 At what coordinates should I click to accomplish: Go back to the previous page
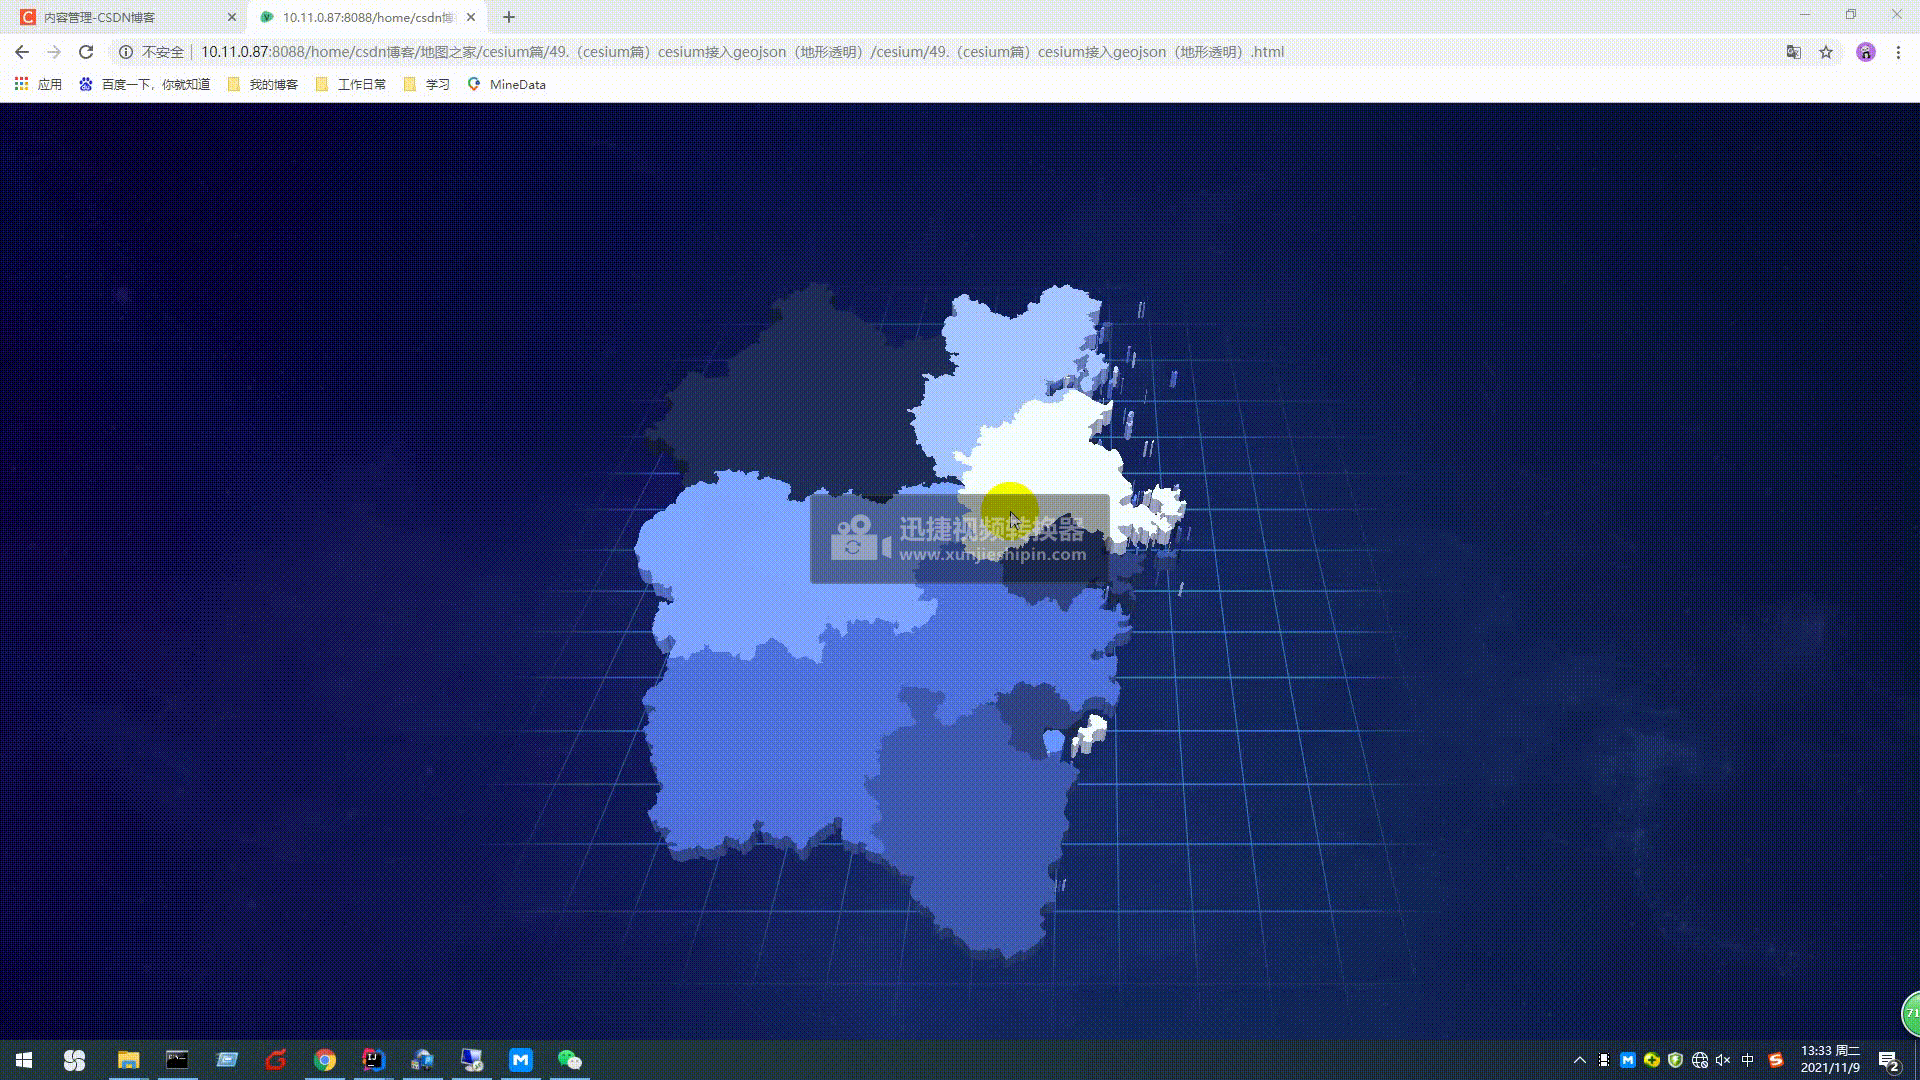point(22,52)
